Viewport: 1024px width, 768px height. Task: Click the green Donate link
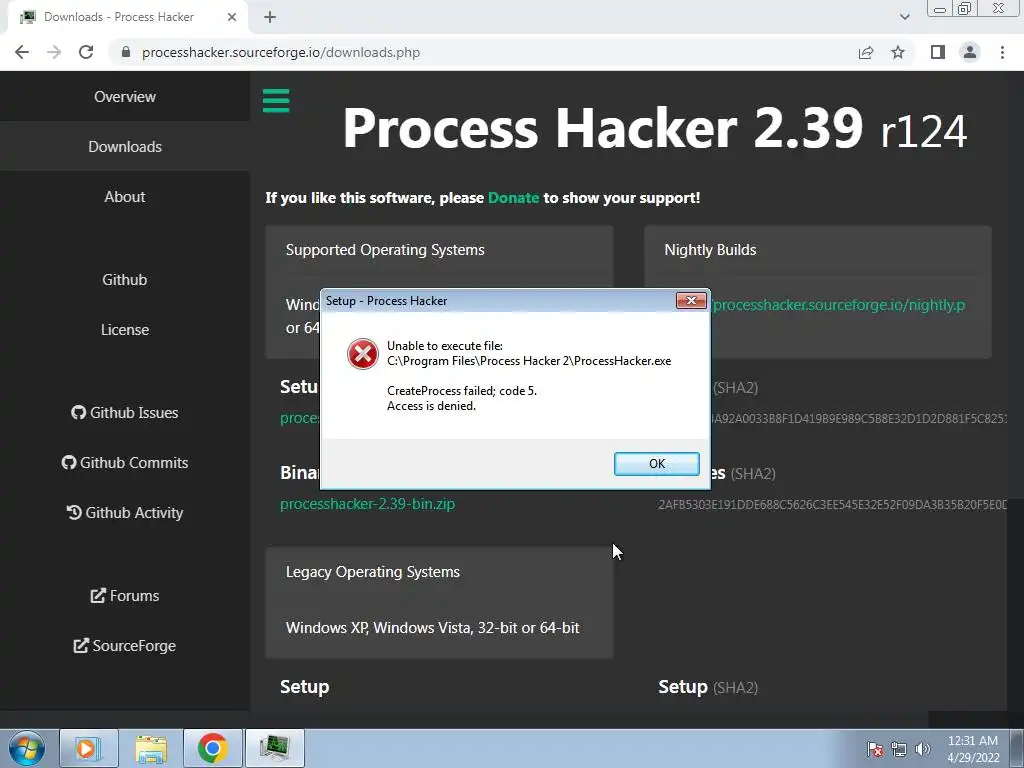[513, 198]
